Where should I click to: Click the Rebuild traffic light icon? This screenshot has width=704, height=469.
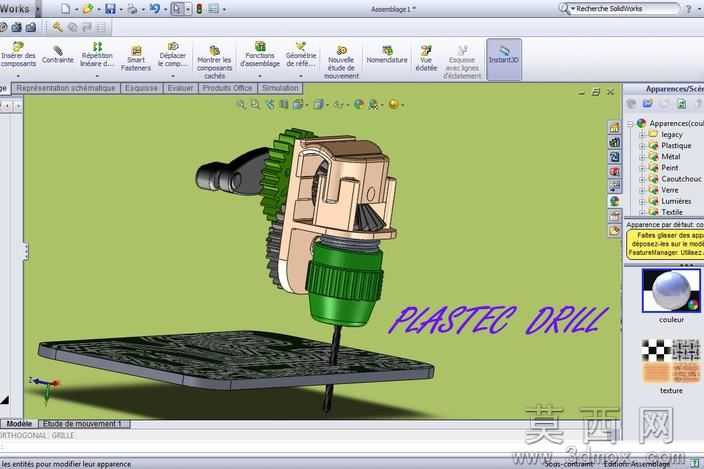199,9
